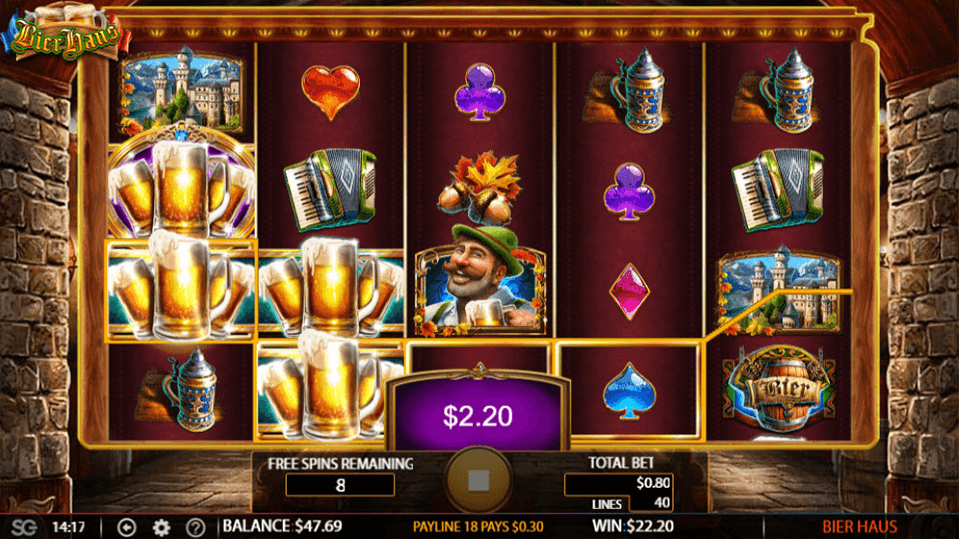
Task: Click the free spins remaining counter
Action: (340, 485)
